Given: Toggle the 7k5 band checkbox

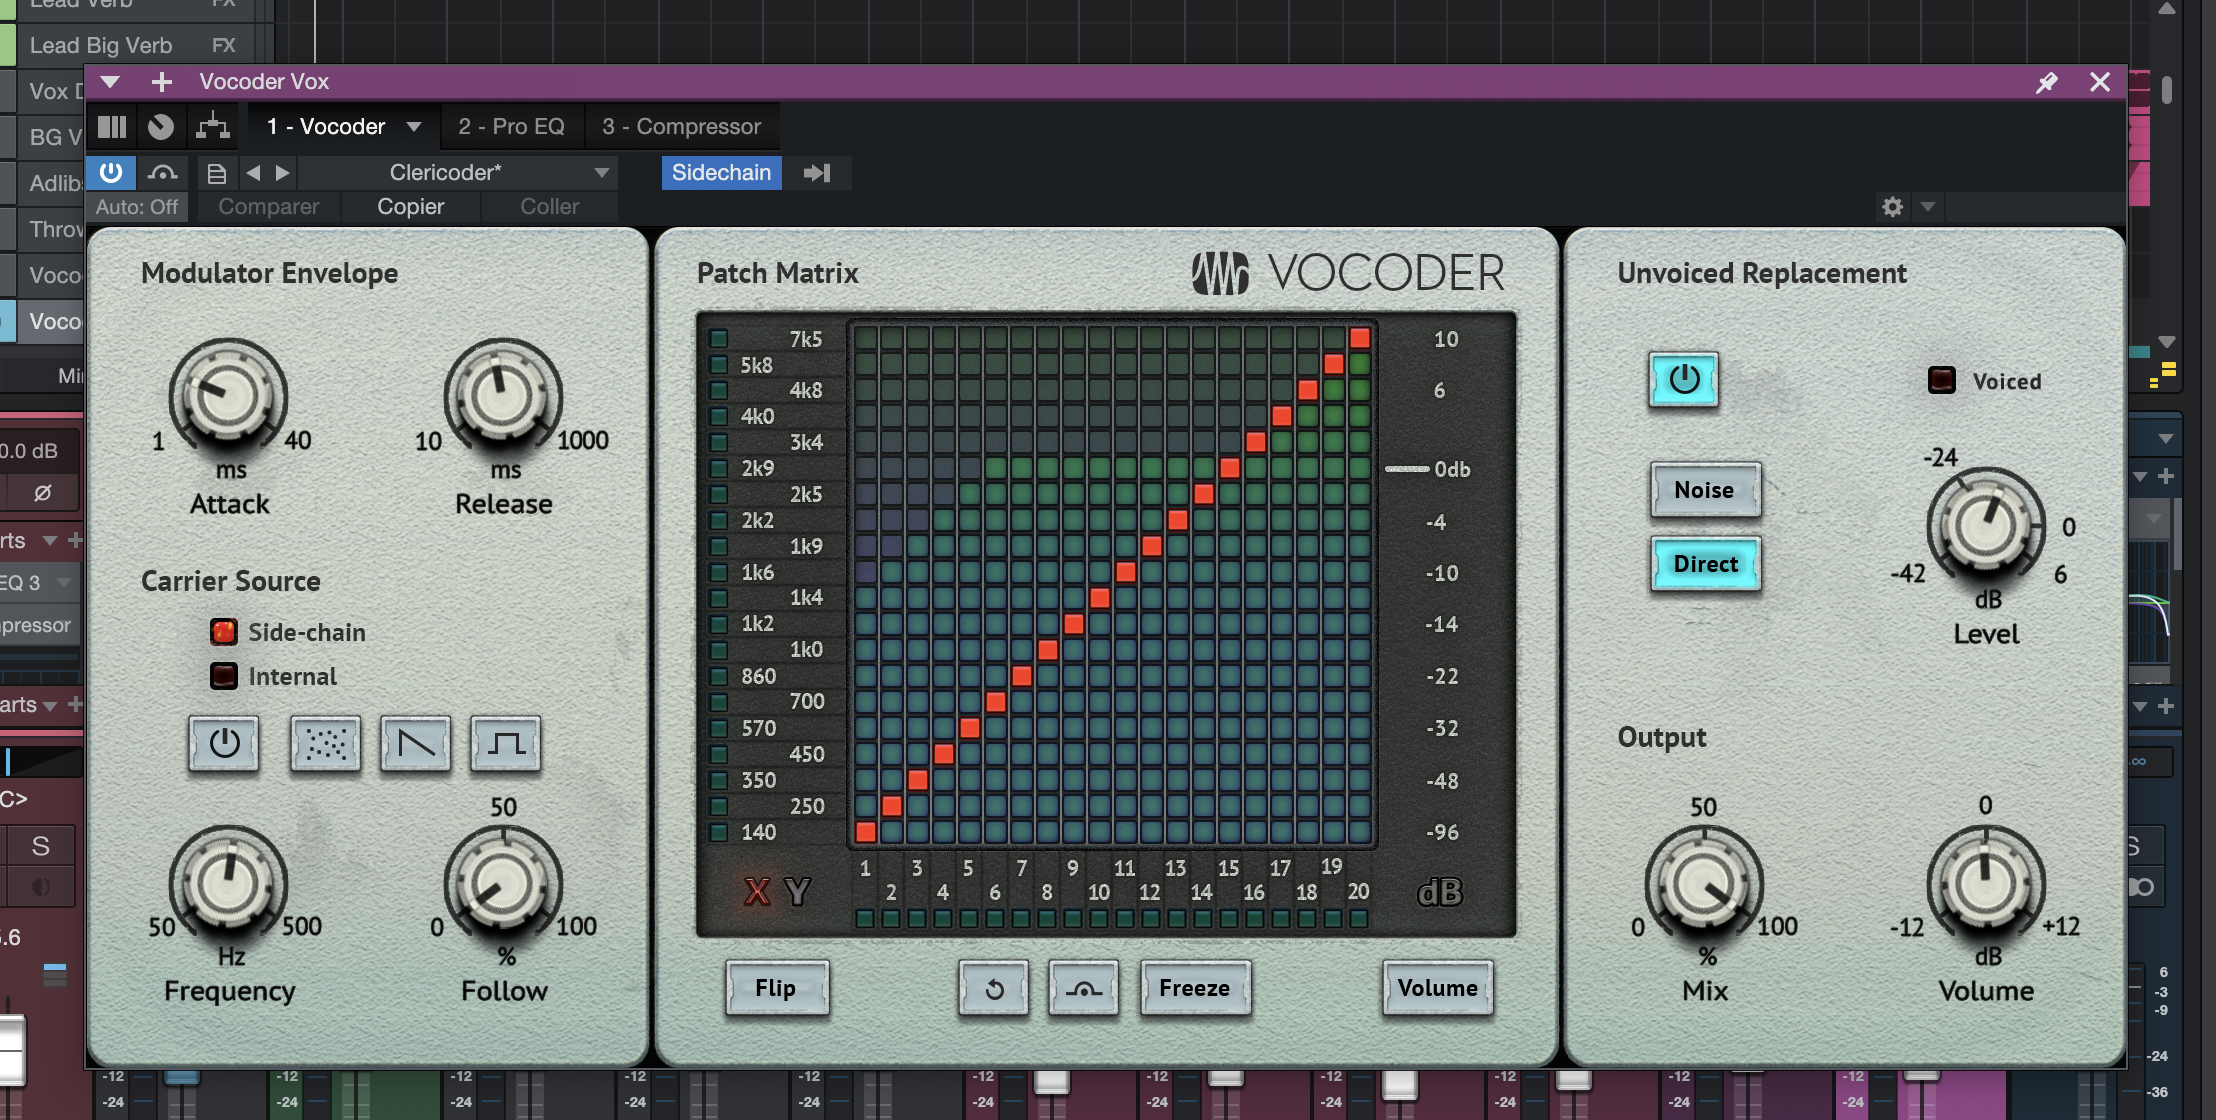Looking at the screenshot, I should [718, 338].
